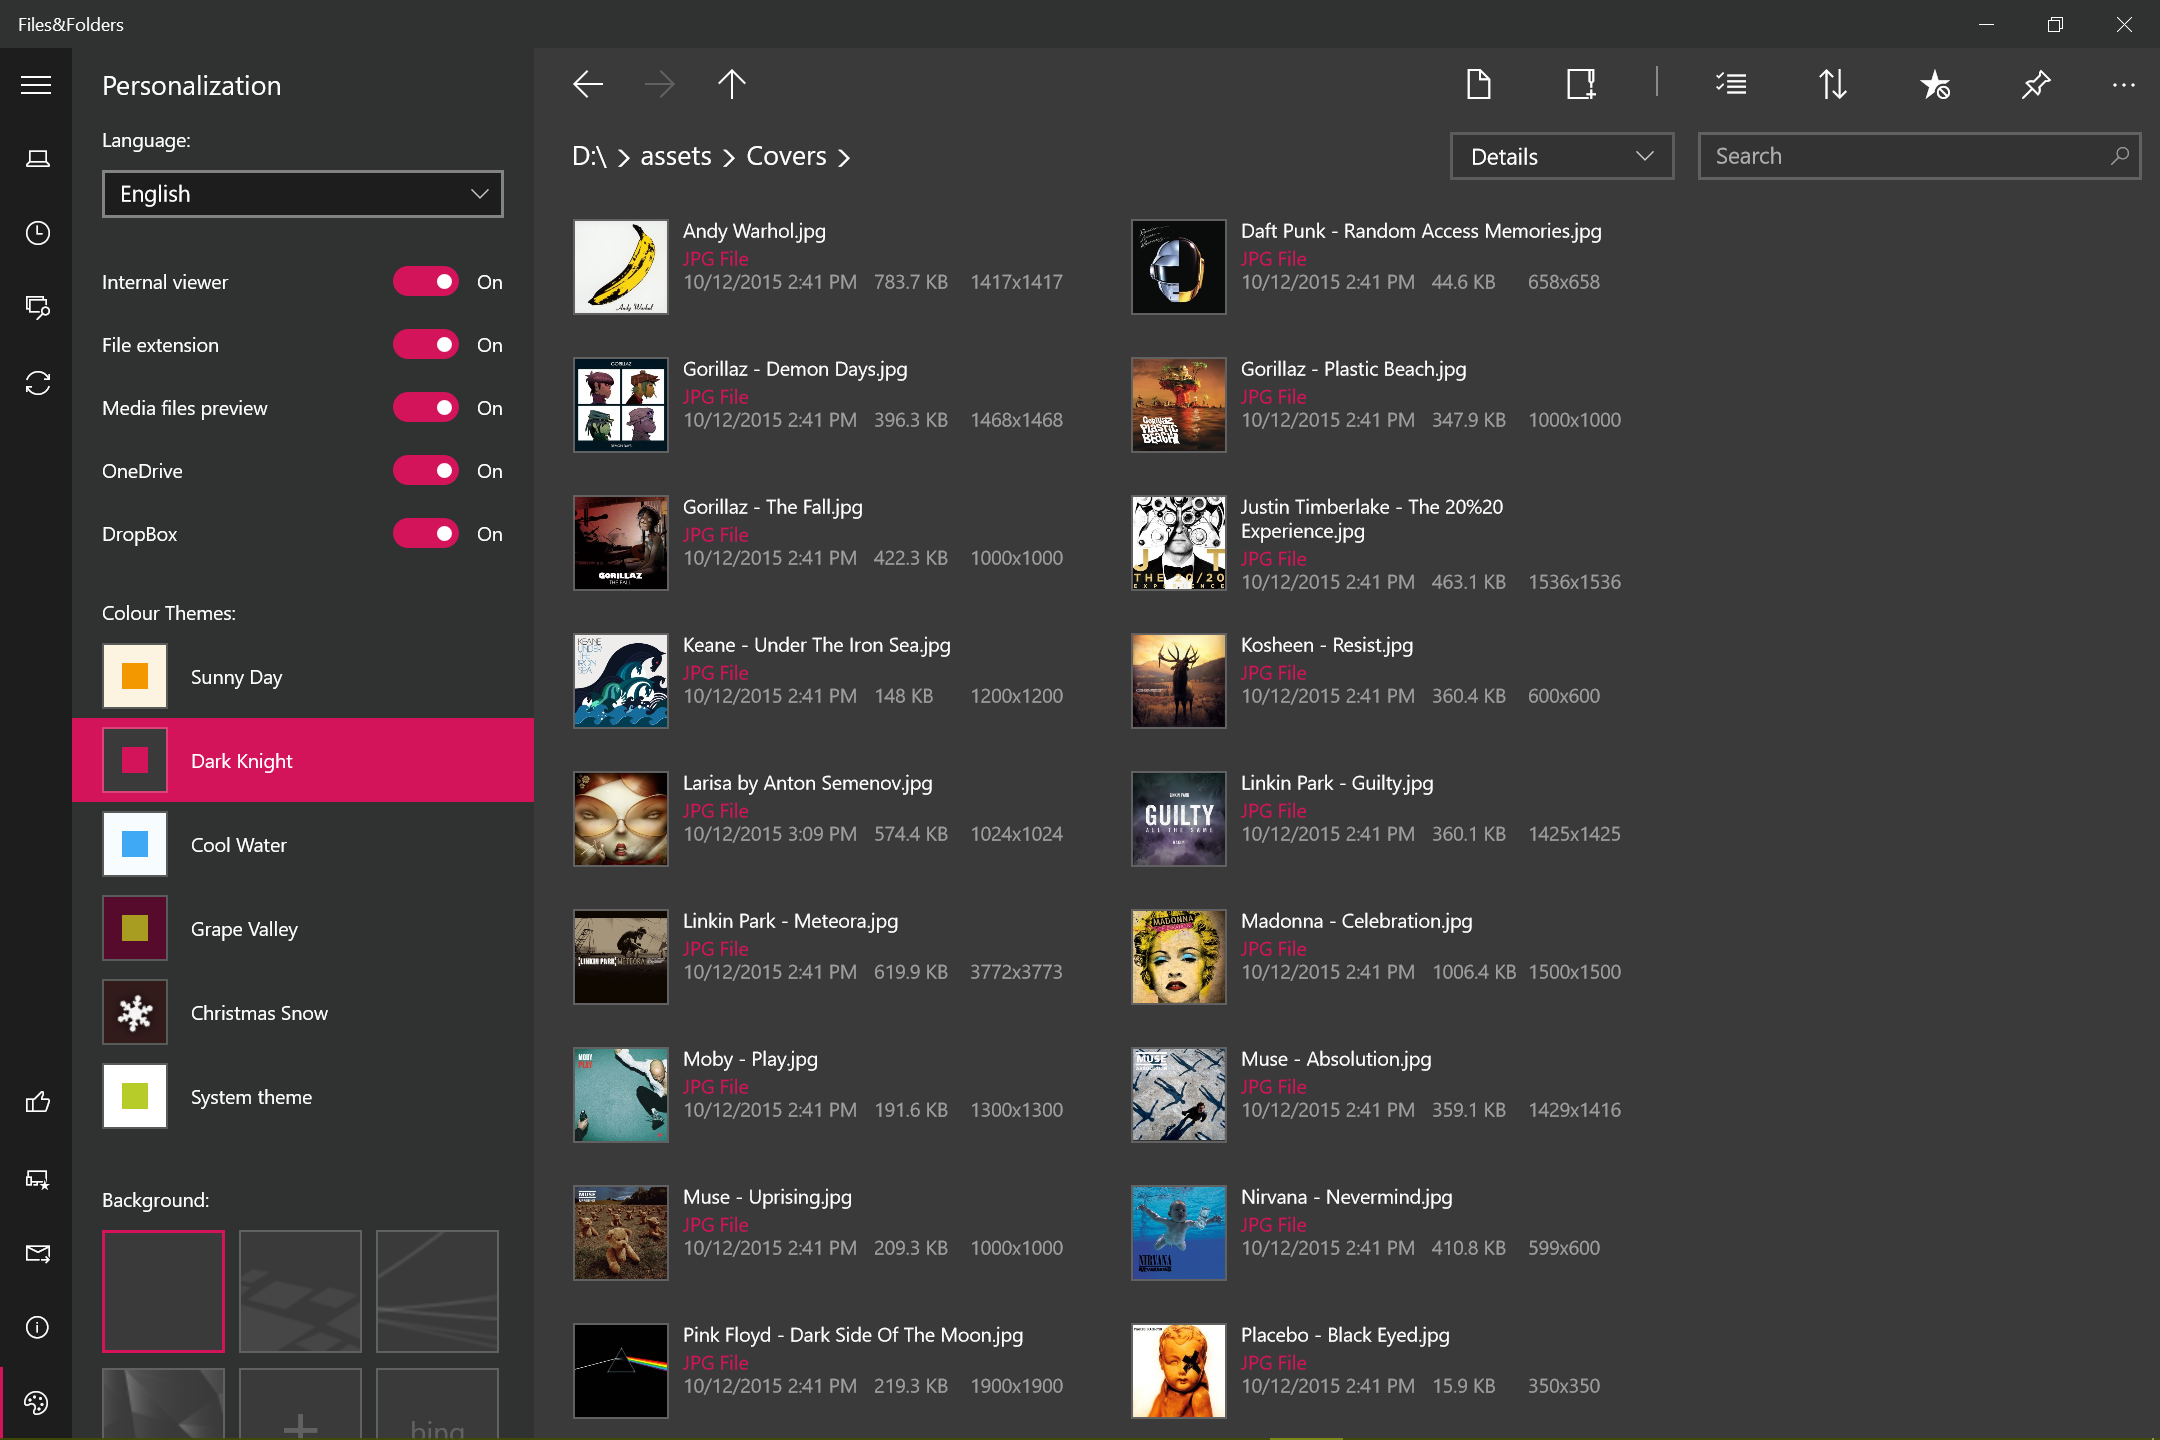Open the more options ellipsis
The width and height of the screenshot is (2160, 1440).
(x=2124, y=85)
